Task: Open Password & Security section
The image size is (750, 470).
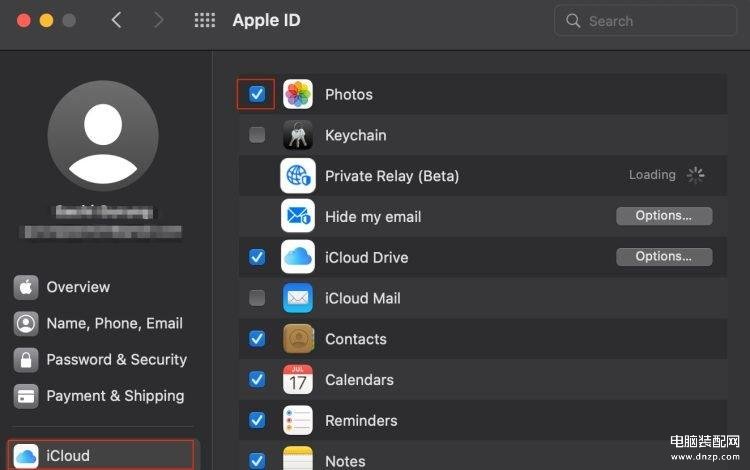Action: (x=116, y=359)
